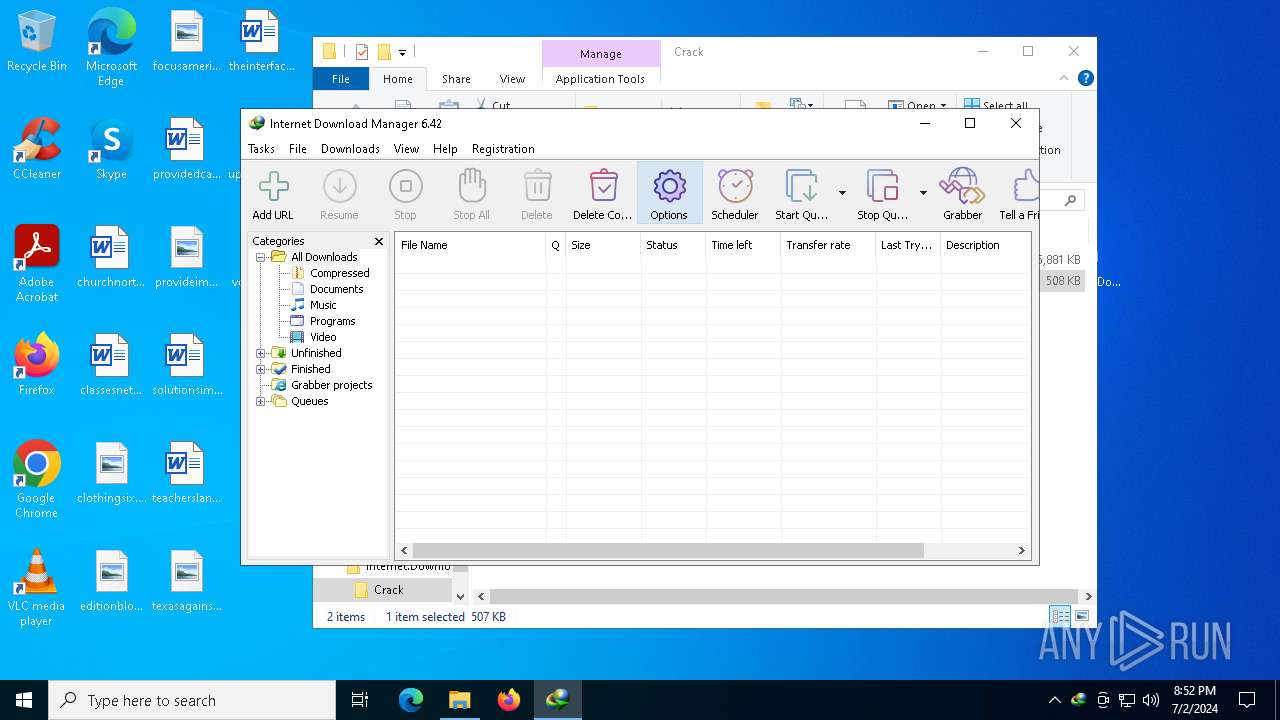The height and width of the screenshot is (720, 1280).
Task: Open Application Tools tab in Explorer
Action: [x=600, y=79]
